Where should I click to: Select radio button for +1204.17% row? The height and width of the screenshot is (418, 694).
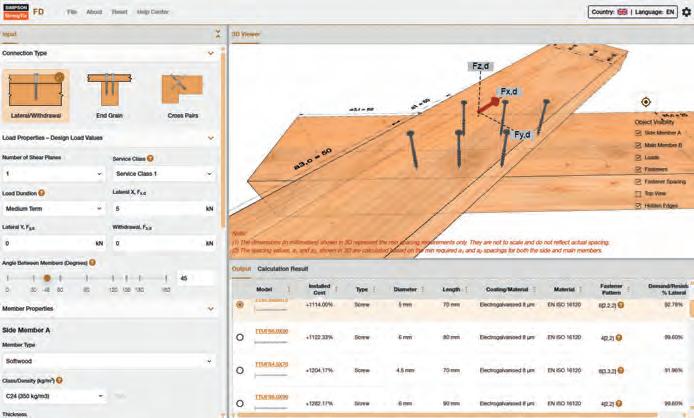(240, 370)
